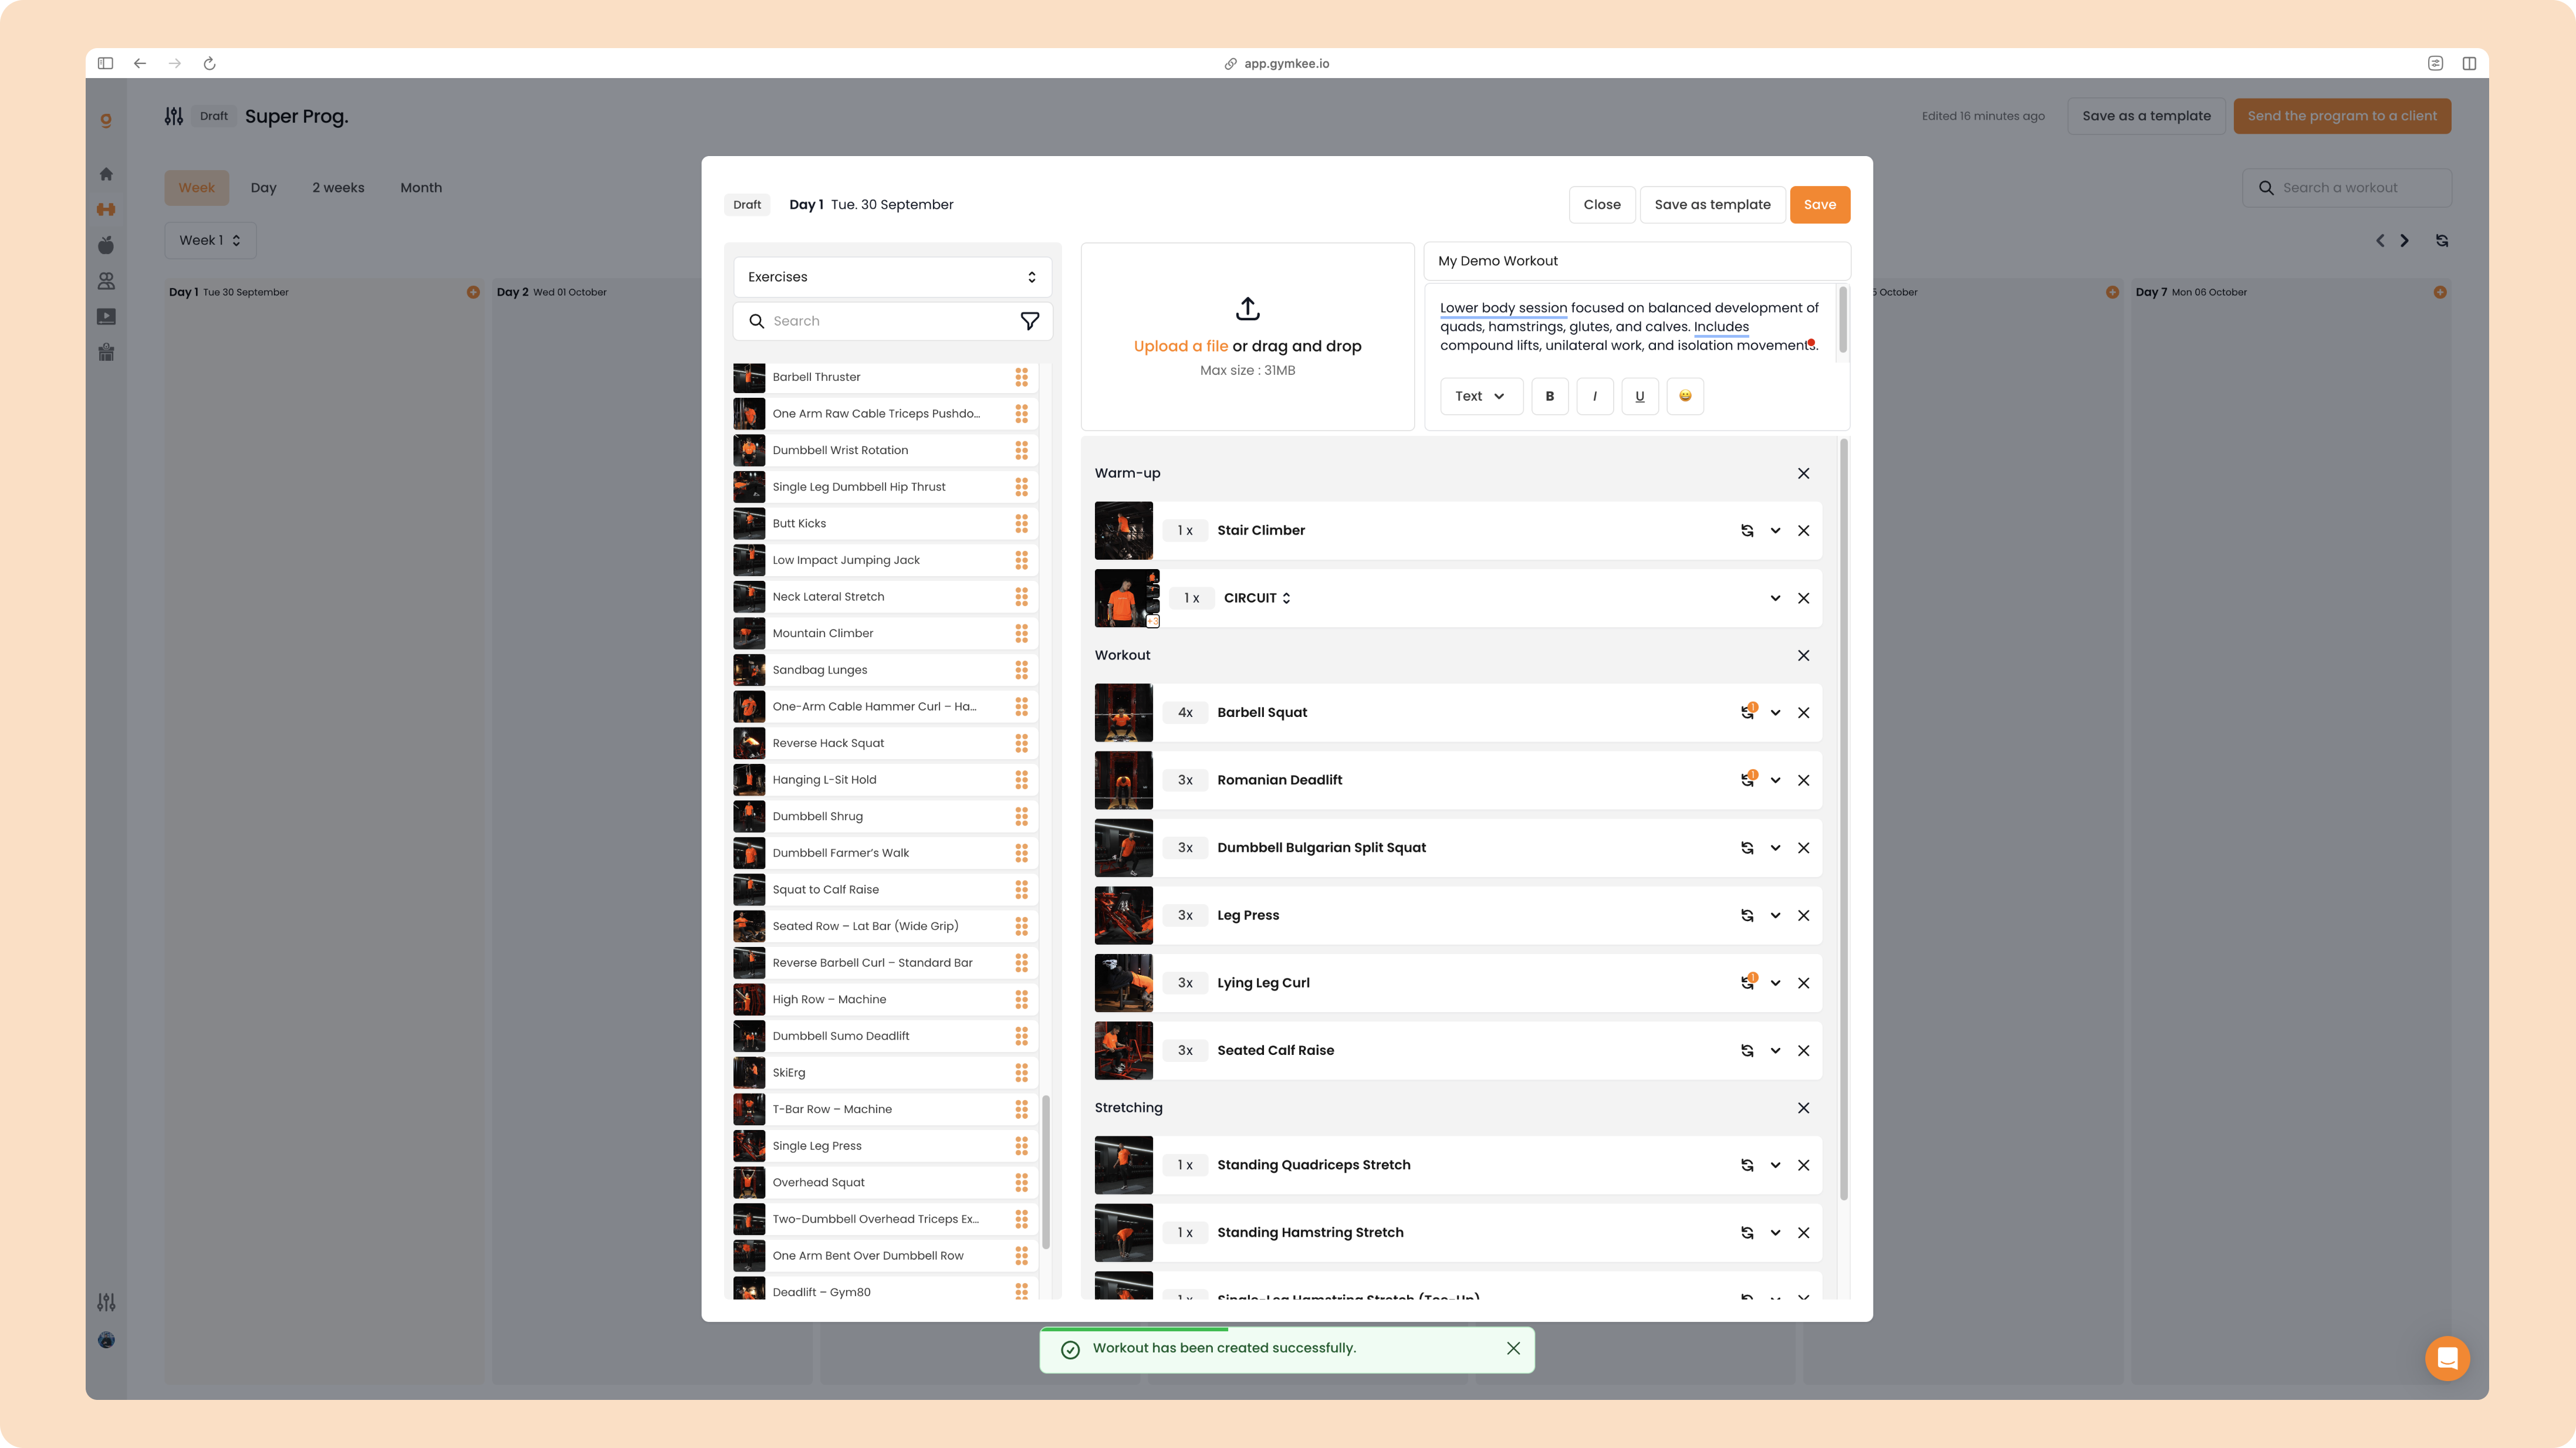Open the home icon in sidebar
Image resolution: width=2576 pixels, height=1448 pixels.
[x=106, y=174]
